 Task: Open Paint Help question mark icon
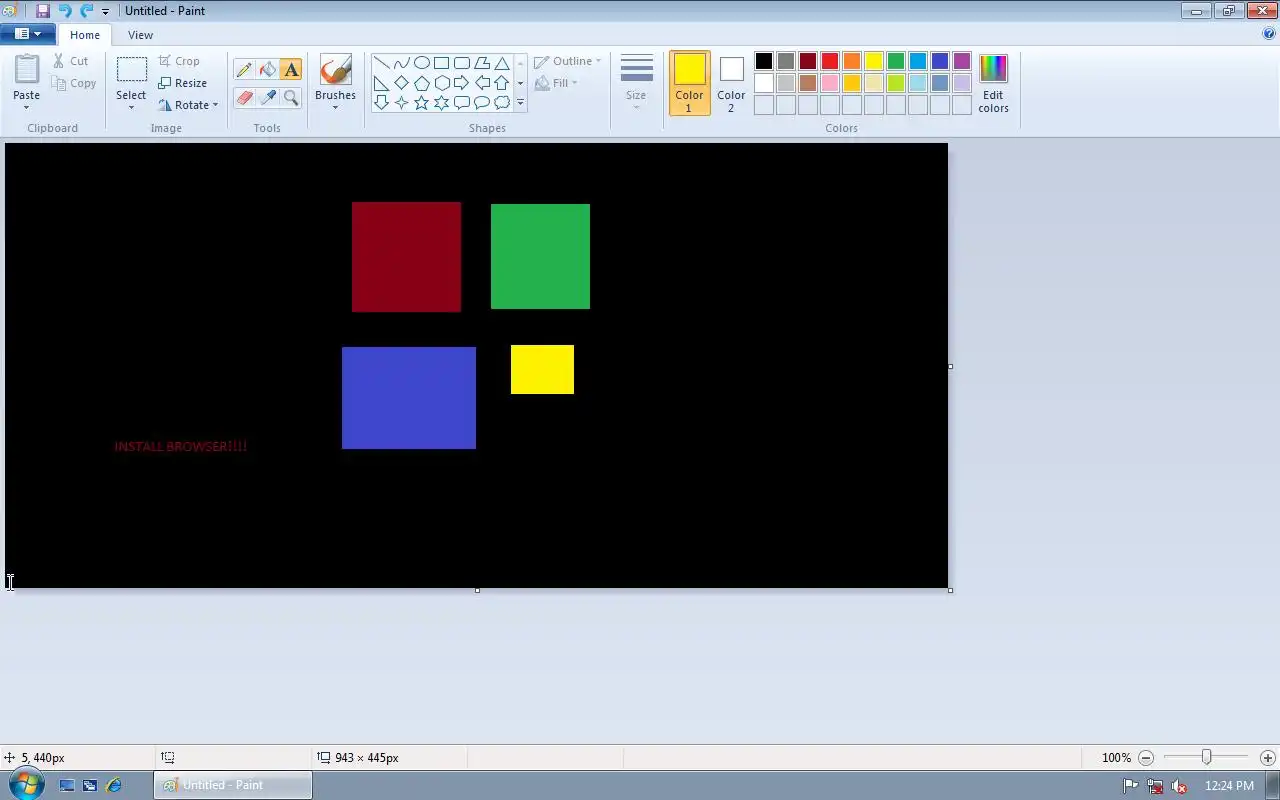[x=1269, y=34]
